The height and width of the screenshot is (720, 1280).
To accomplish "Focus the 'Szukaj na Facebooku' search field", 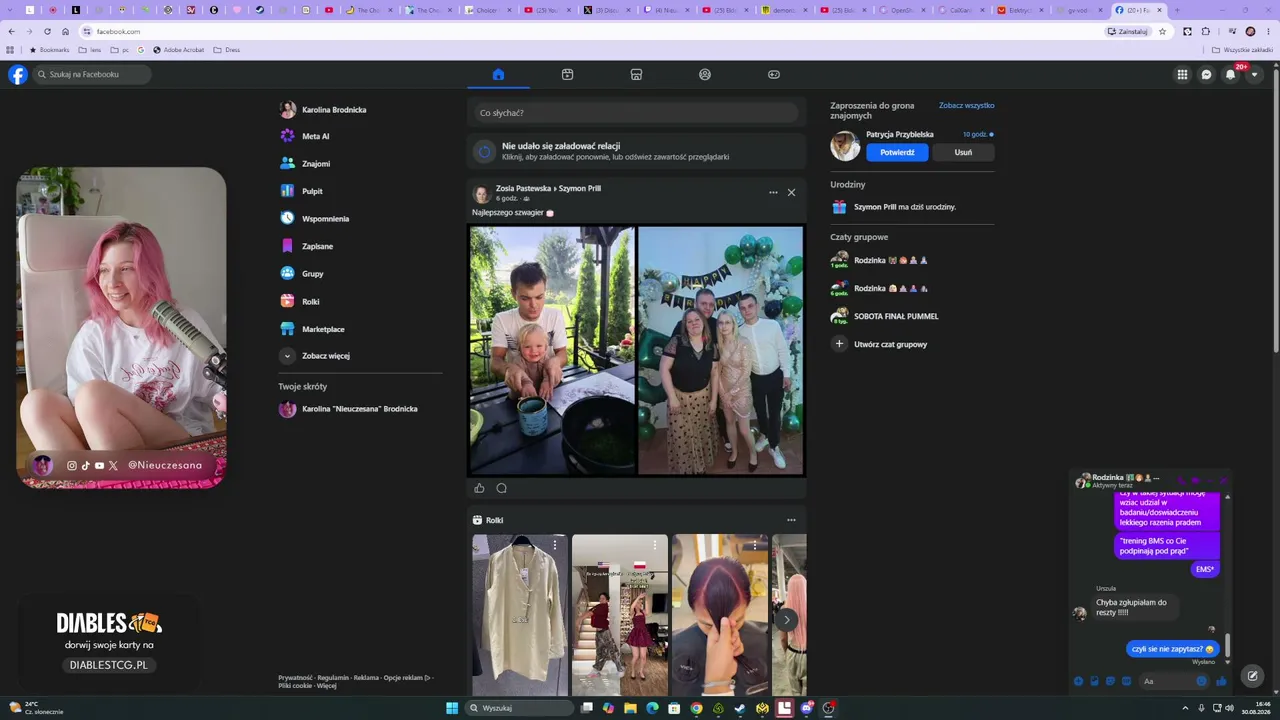I will (x=92, y=74).
